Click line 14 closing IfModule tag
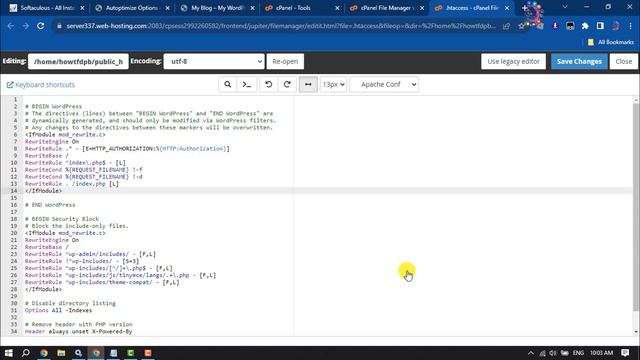The width and height of the screenshot is (640, 360). 43,191
